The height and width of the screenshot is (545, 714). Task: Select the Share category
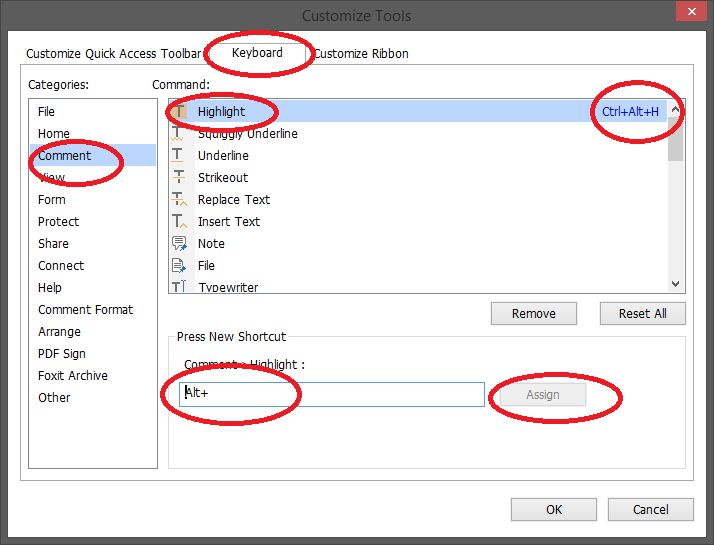click(92, 244)
